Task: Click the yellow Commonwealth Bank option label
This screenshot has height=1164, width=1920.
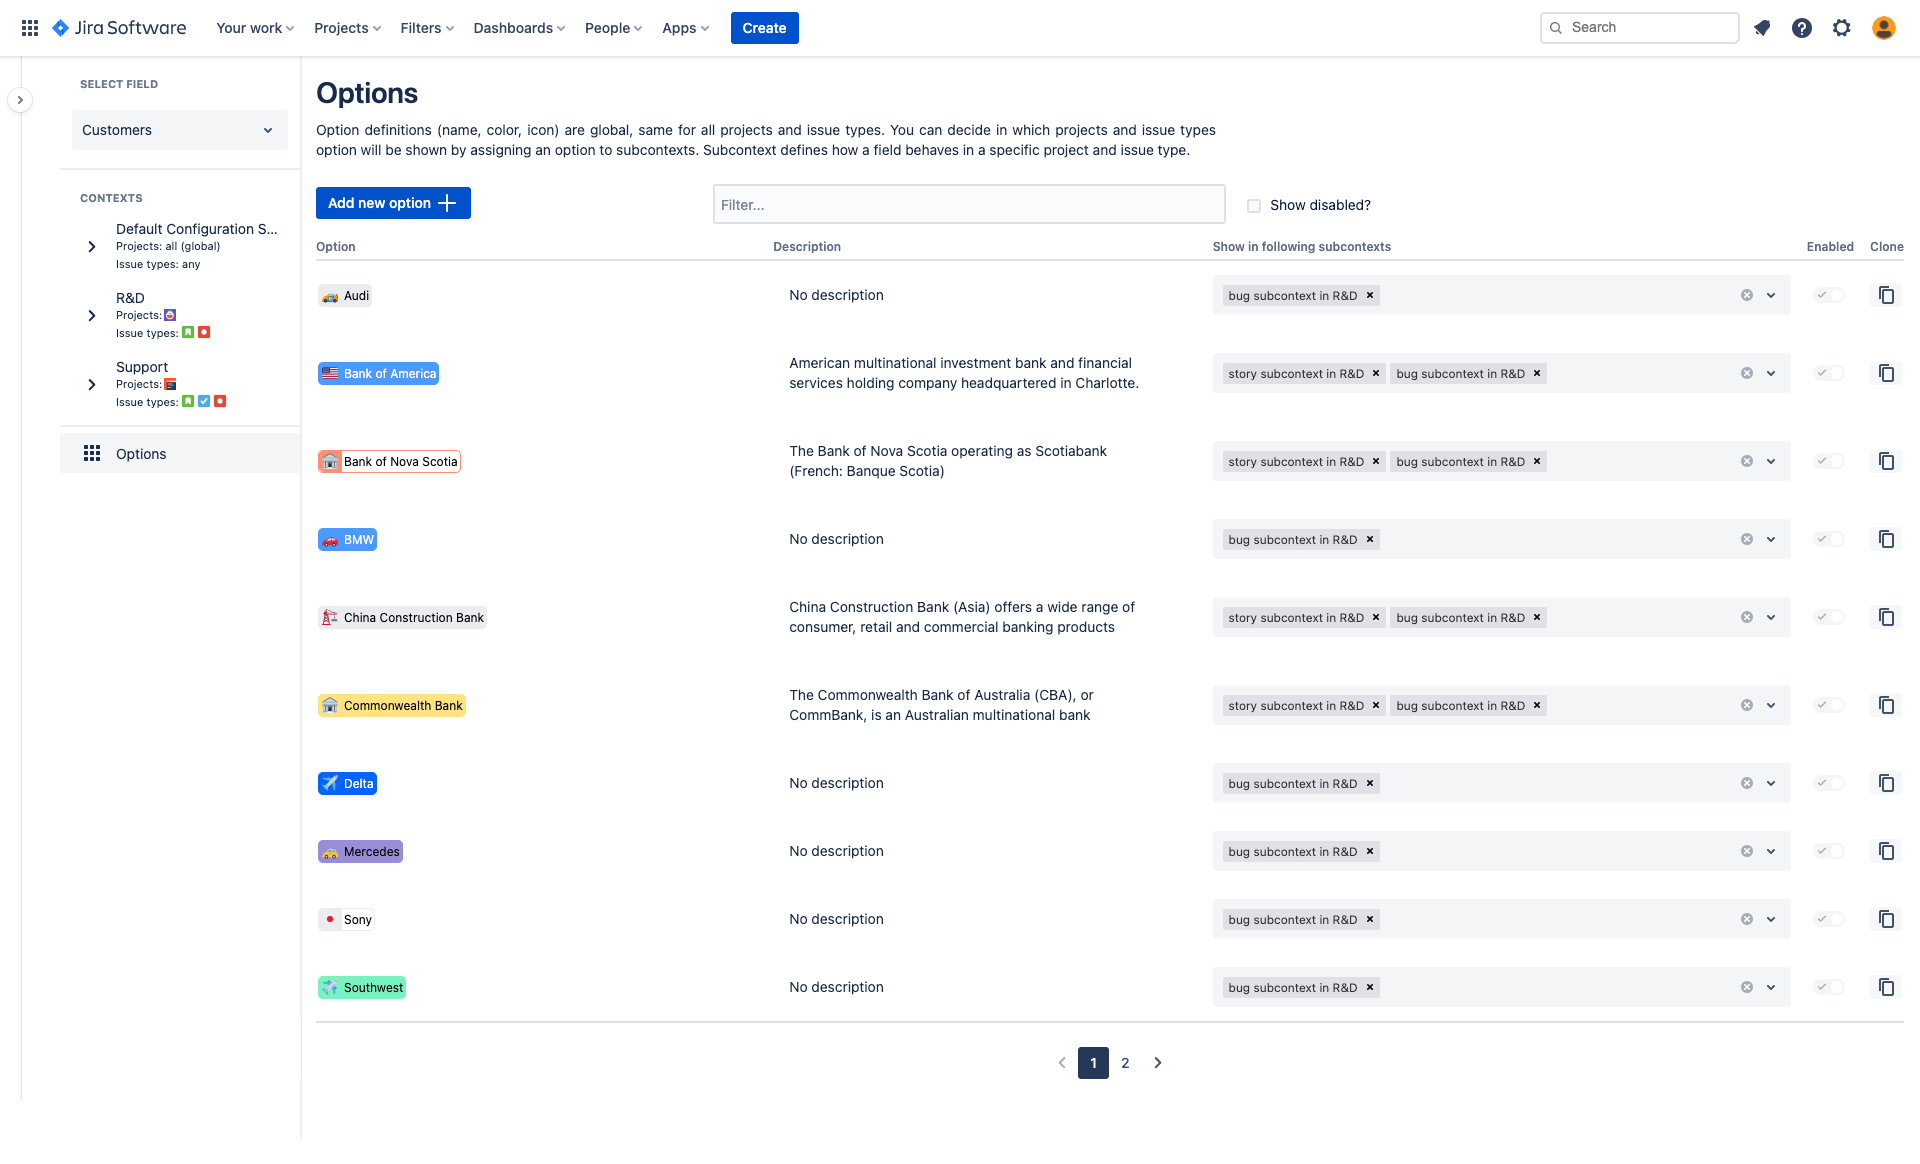Action: click(392, 705)
